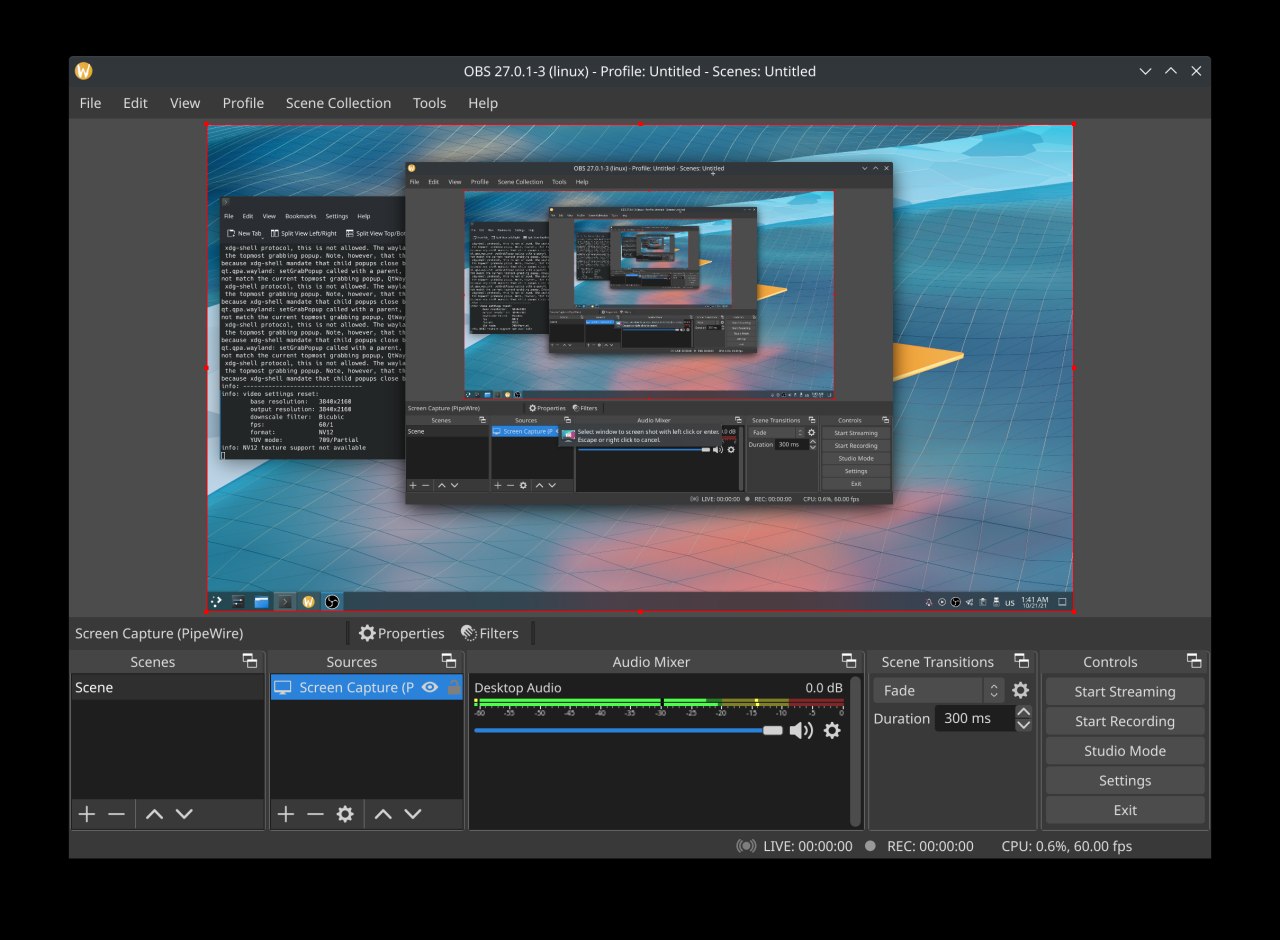Add a new source with the plus icon

point(286,814)
